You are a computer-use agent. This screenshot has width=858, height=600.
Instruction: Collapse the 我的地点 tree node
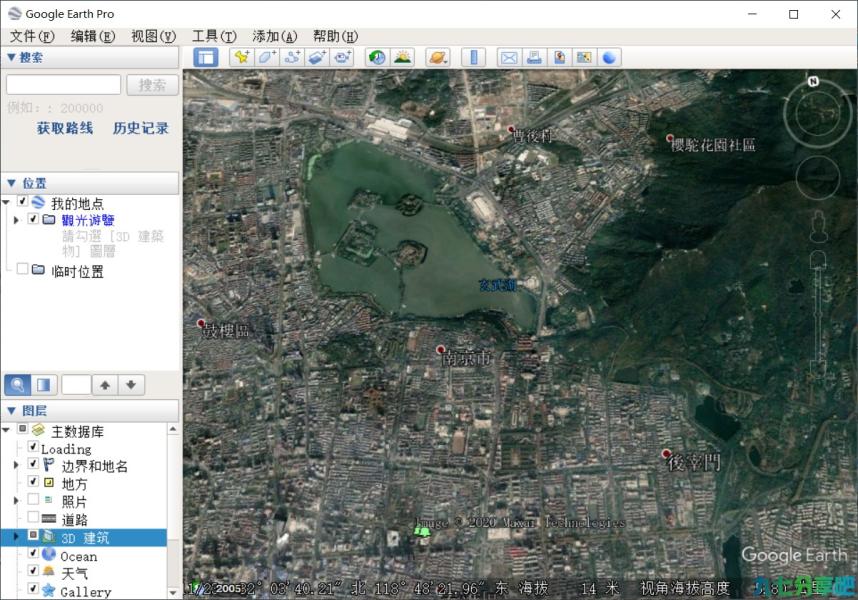point(6,202)
